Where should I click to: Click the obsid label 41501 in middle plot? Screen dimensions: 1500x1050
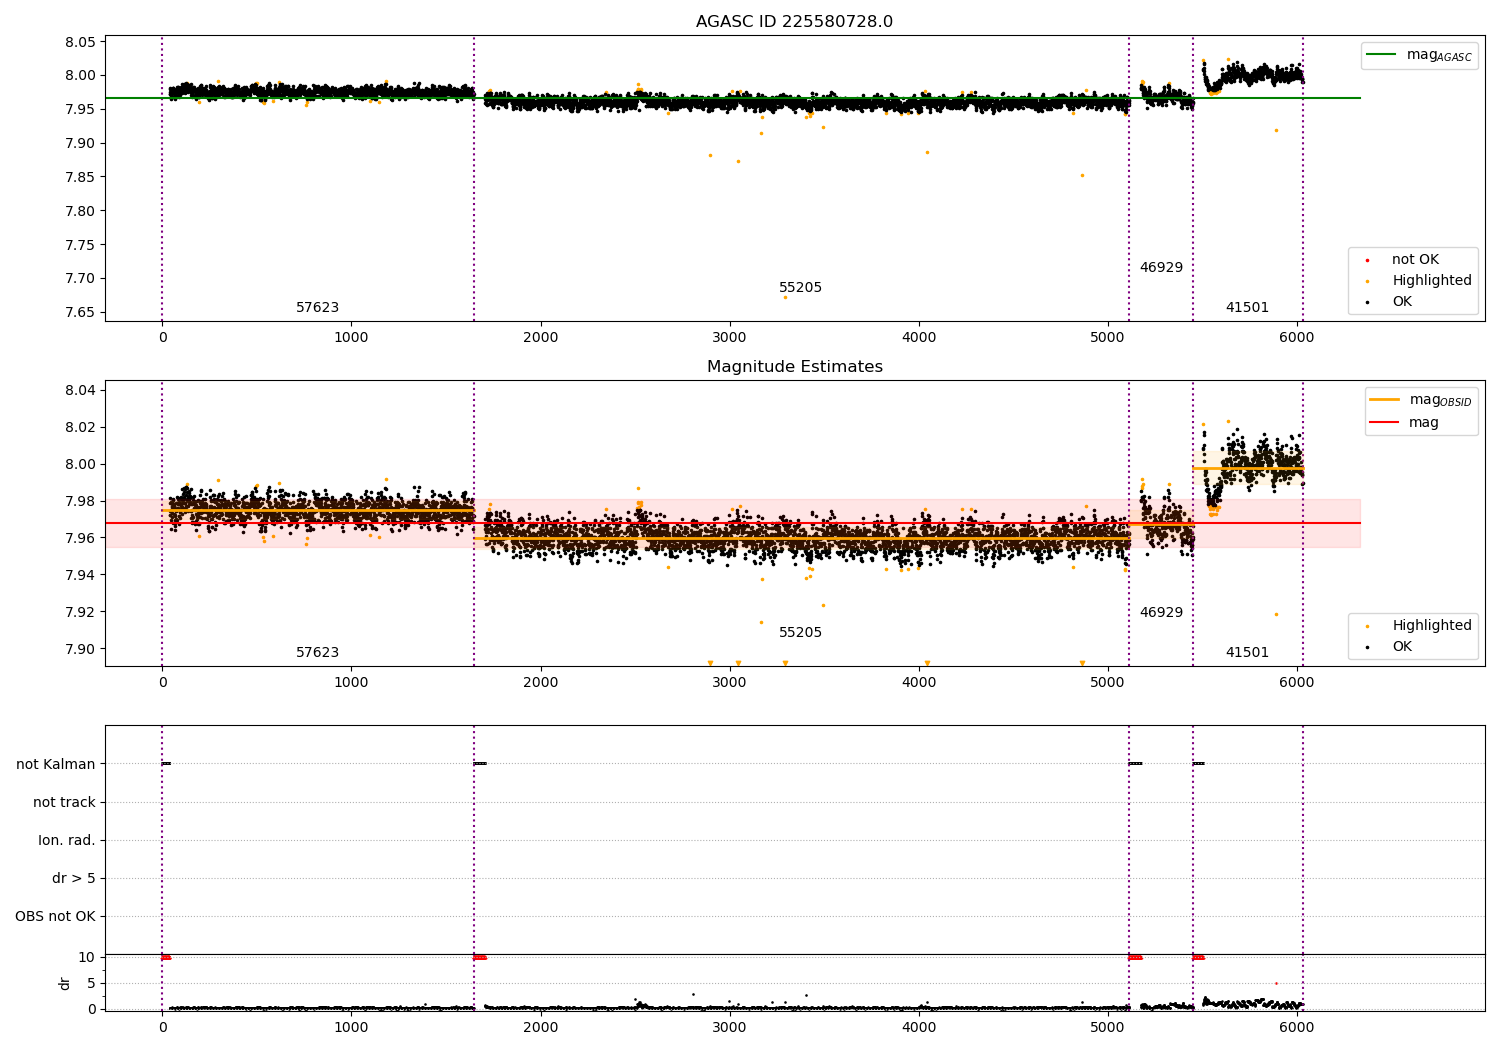pyautogui.click(x=1247, y=653)
